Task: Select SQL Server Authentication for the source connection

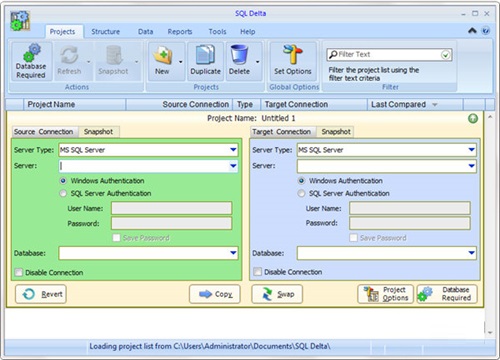Action: coord(63,193)
